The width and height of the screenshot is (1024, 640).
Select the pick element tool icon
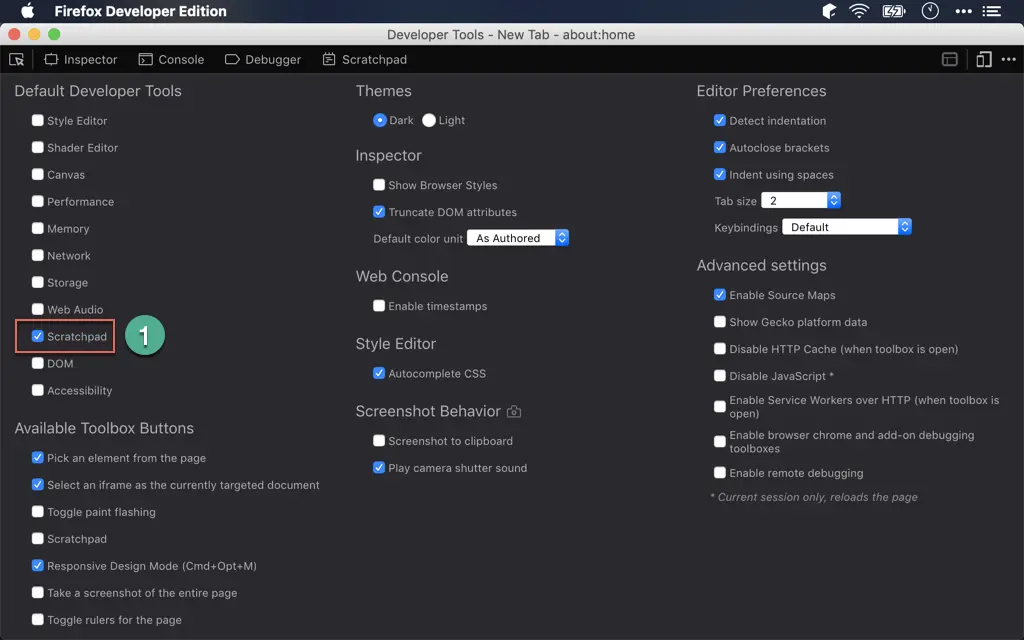click(x=16, y=59)
